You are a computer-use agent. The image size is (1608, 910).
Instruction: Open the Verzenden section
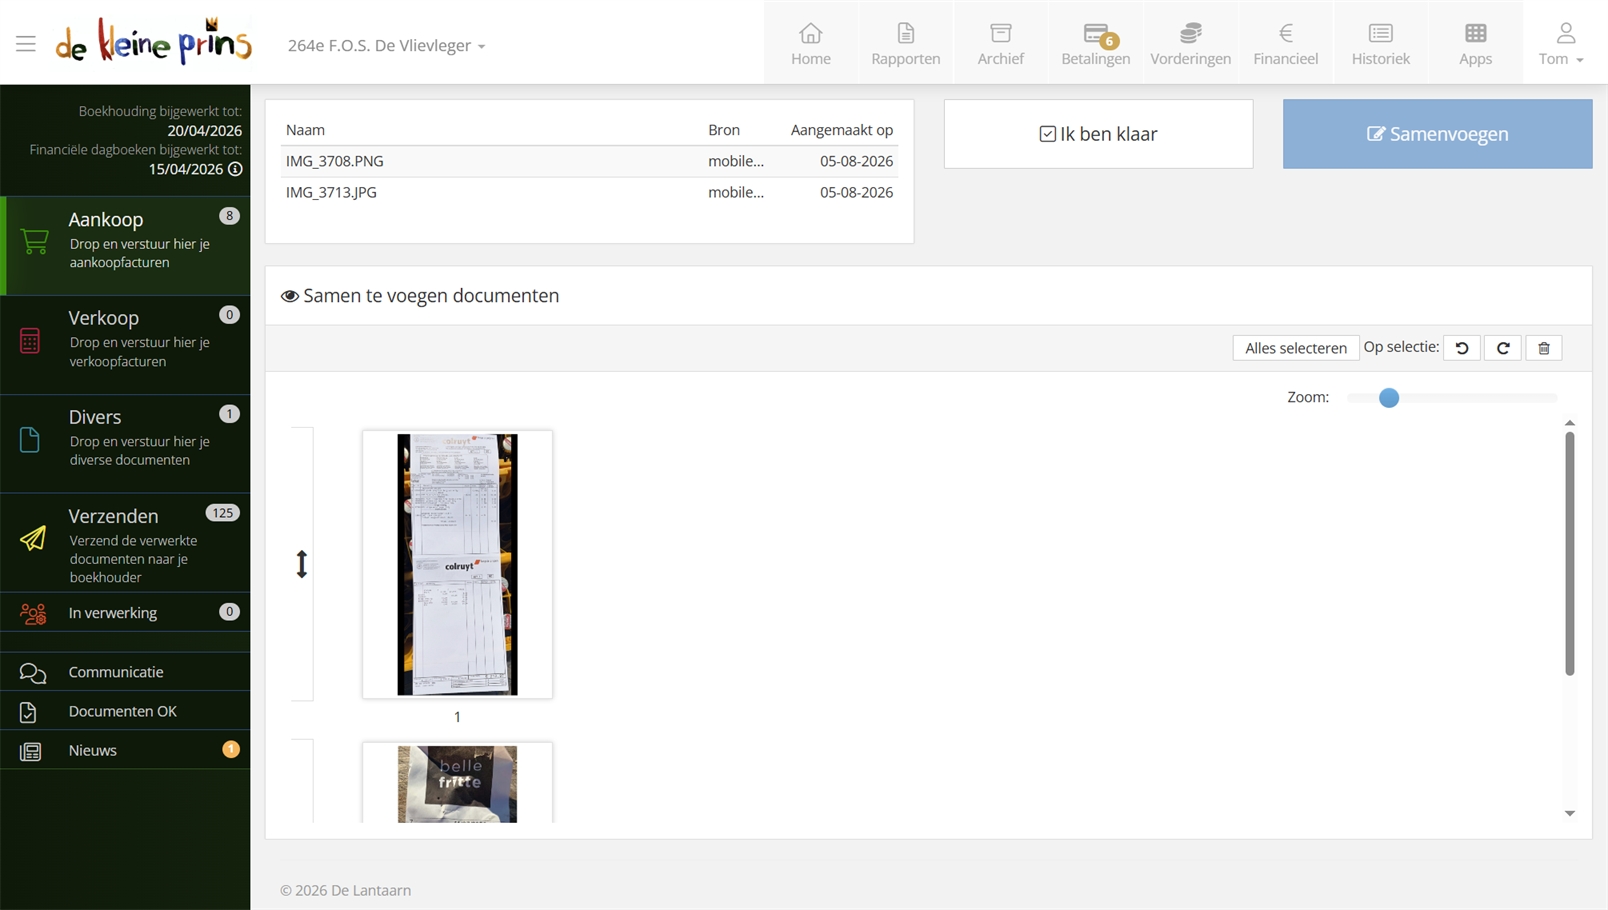point(126,544)
